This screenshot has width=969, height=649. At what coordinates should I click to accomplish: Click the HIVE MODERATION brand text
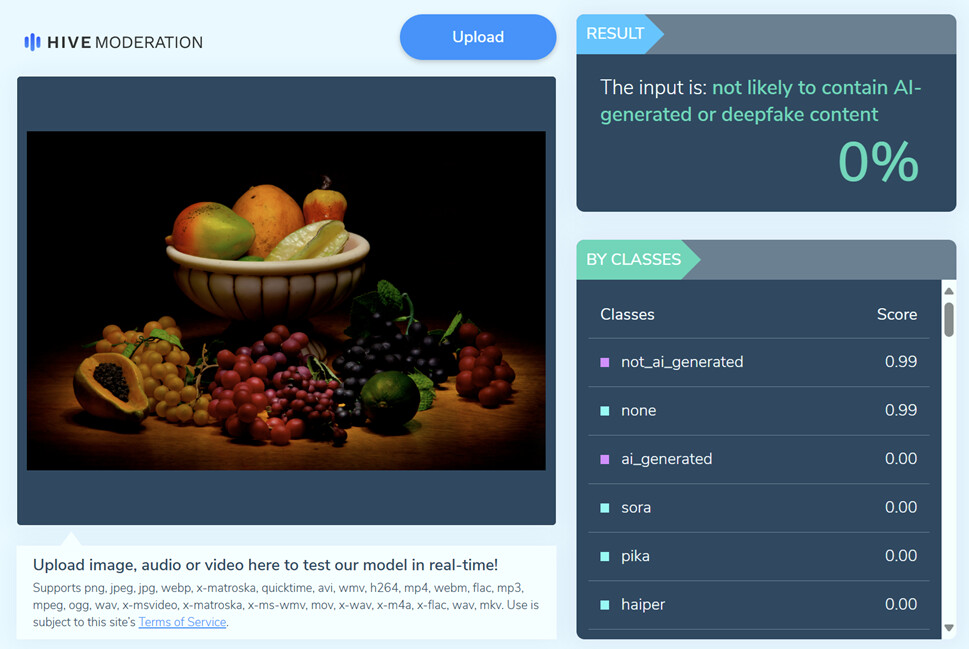(x=125, y=42)
